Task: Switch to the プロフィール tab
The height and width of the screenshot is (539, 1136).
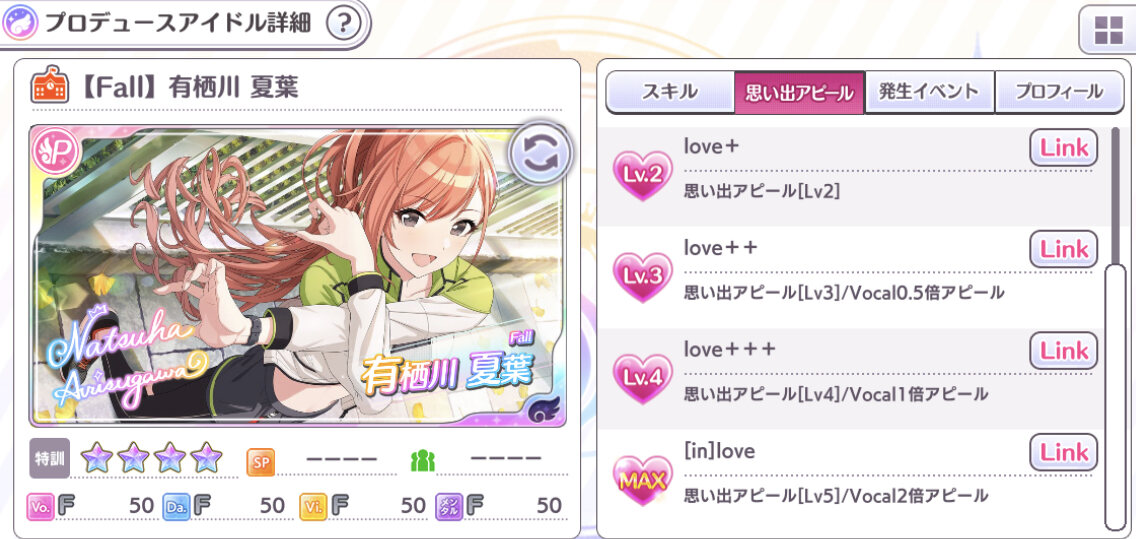Action: pyautogui.click(x=1059, y=92)
